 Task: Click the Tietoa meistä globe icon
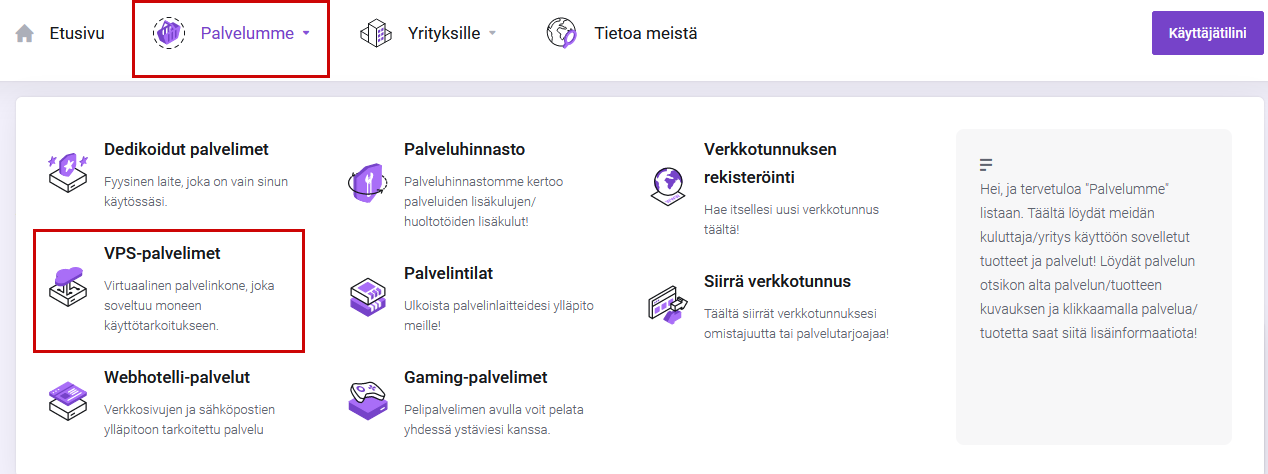coord(562,33)
